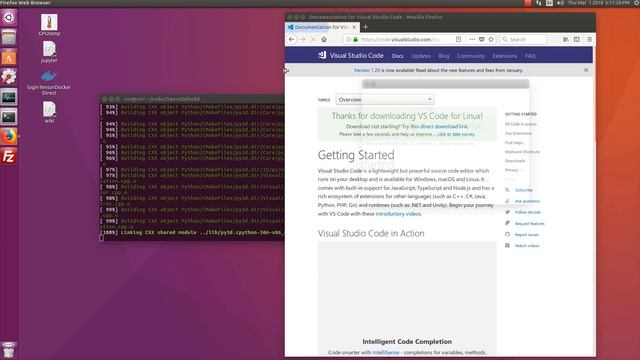
Task: Open Blog in site navigation
Action: [444, 56]
